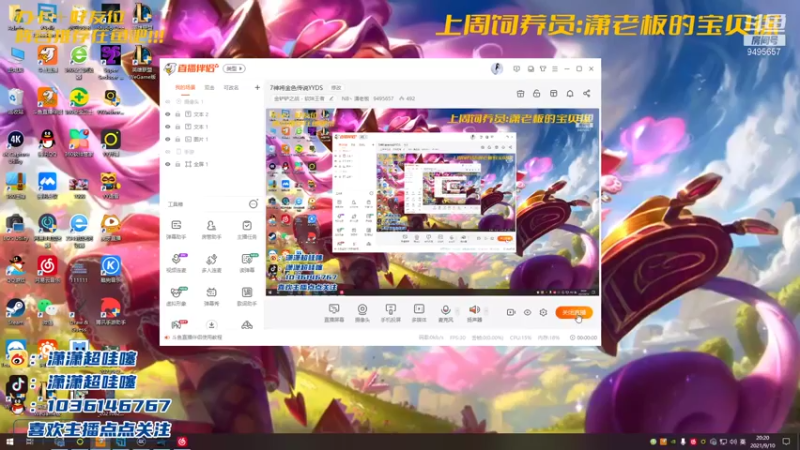Toggle the lock on the 全屏 1 source
Screen dimensions: 800x450
(x=178, y=164)
